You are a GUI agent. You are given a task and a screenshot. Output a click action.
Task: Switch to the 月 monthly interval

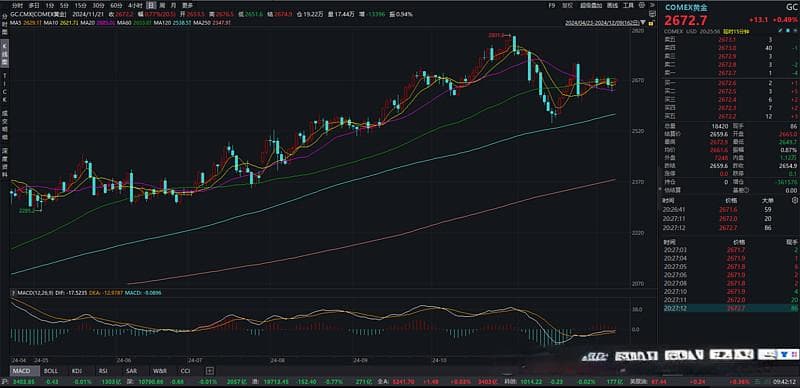174,5
